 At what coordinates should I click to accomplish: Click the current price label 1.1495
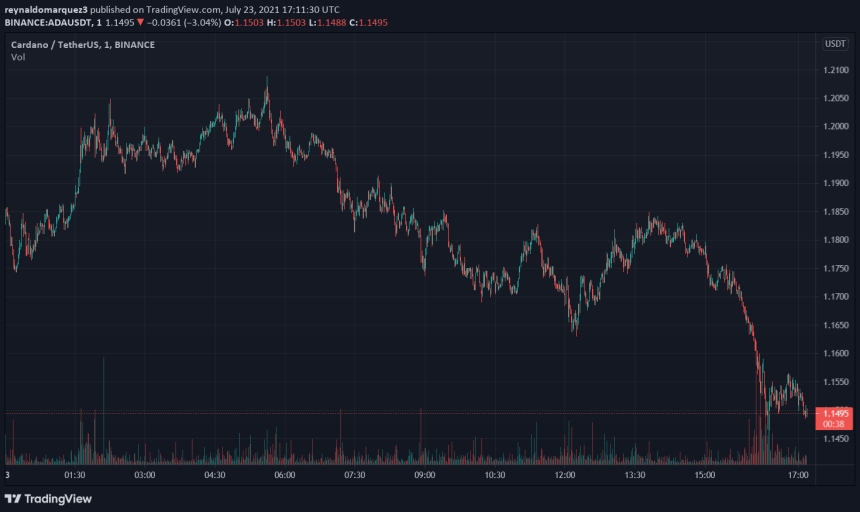(x=836, y=413)
